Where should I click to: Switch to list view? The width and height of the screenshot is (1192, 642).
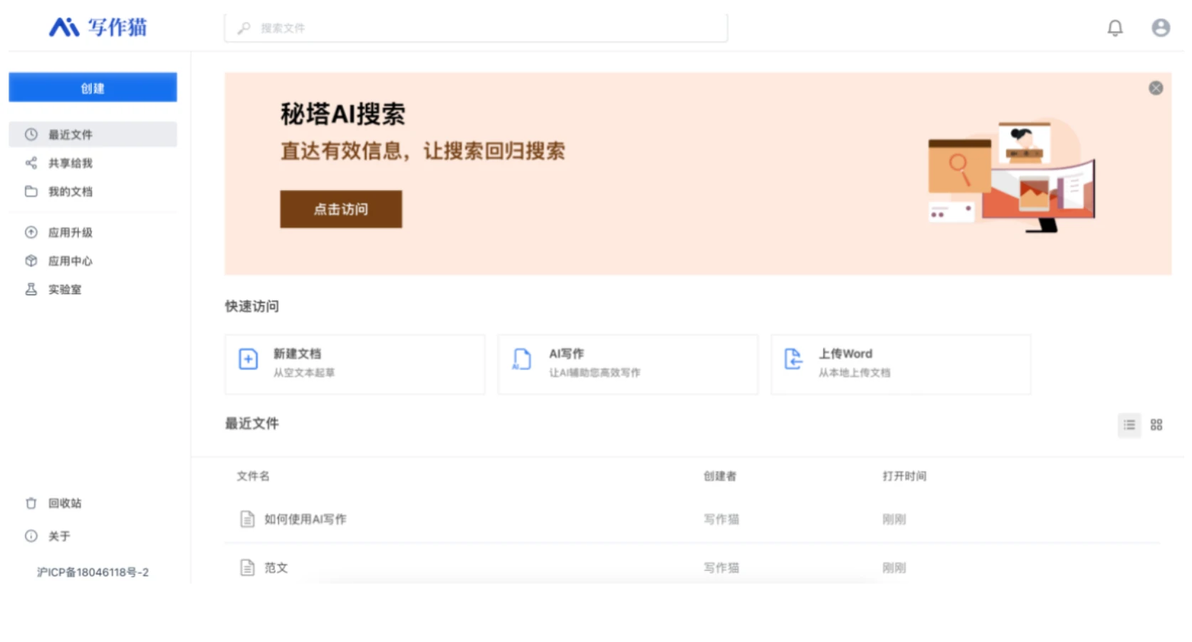tap(1130, 425)
